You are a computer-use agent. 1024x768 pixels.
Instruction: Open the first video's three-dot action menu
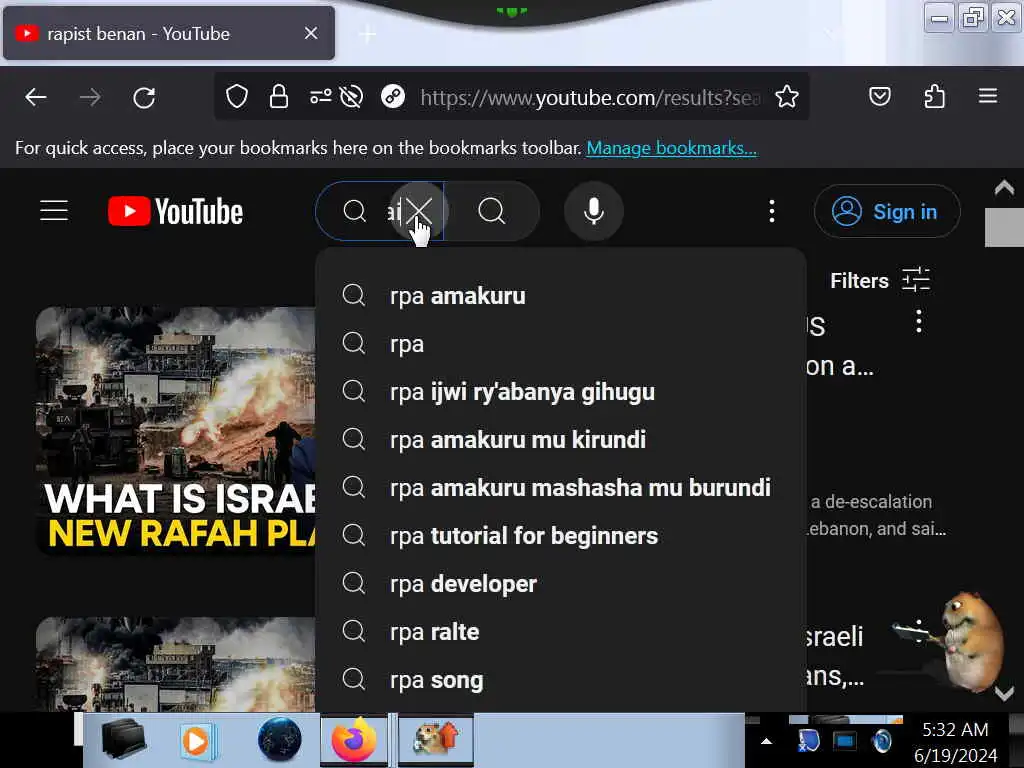coord(918,321)
